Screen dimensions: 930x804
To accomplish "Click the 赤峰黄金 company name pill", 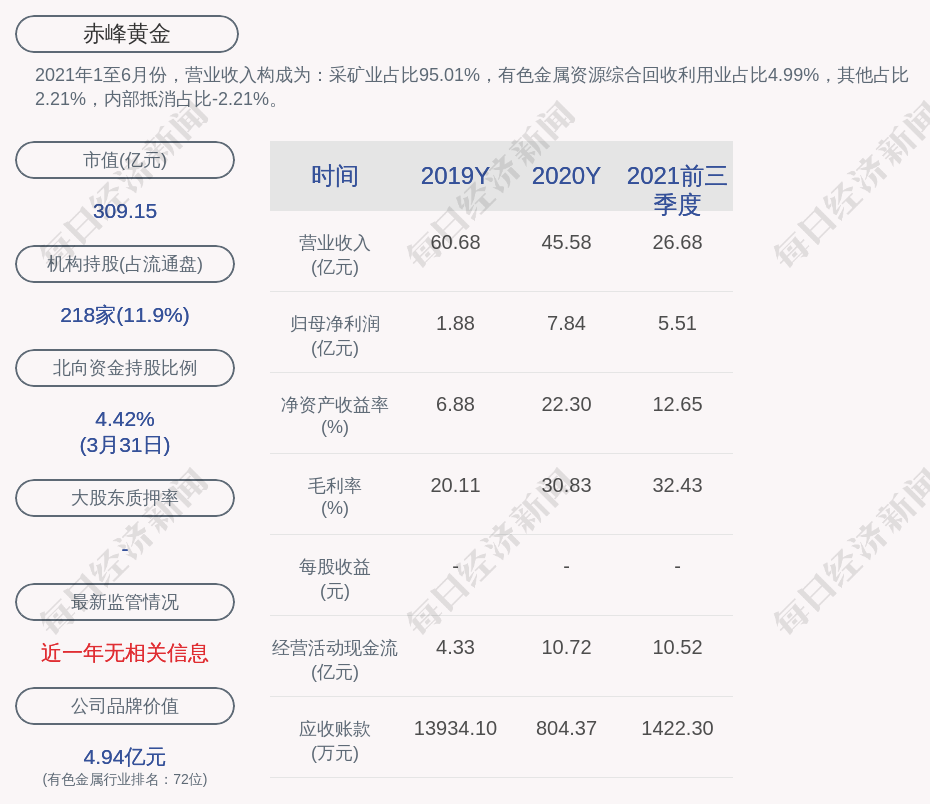I will coord(126,34).
